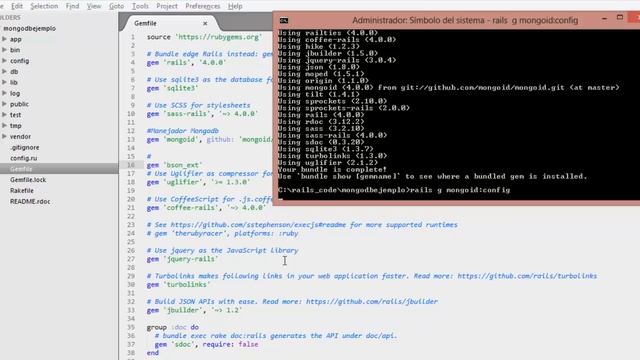Open Rakefile in the sidebar
This screenshot has height=360, width=640.
[22, 191]
